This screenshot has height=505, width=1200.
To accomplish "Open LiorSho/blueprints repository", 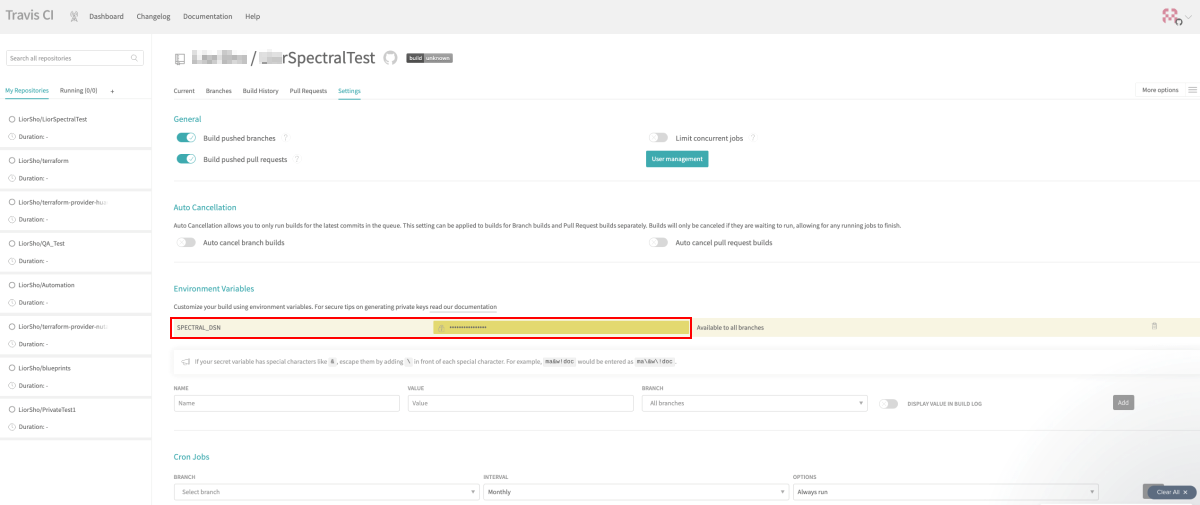I will click(44, 368).
